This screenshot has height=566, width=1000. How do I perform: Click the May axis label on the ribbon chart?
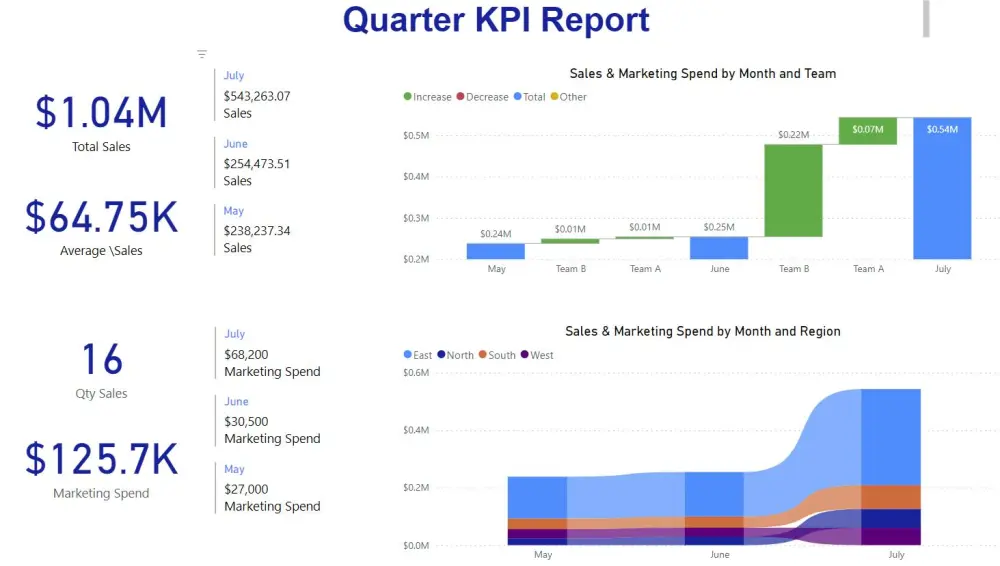coord(543,555)
